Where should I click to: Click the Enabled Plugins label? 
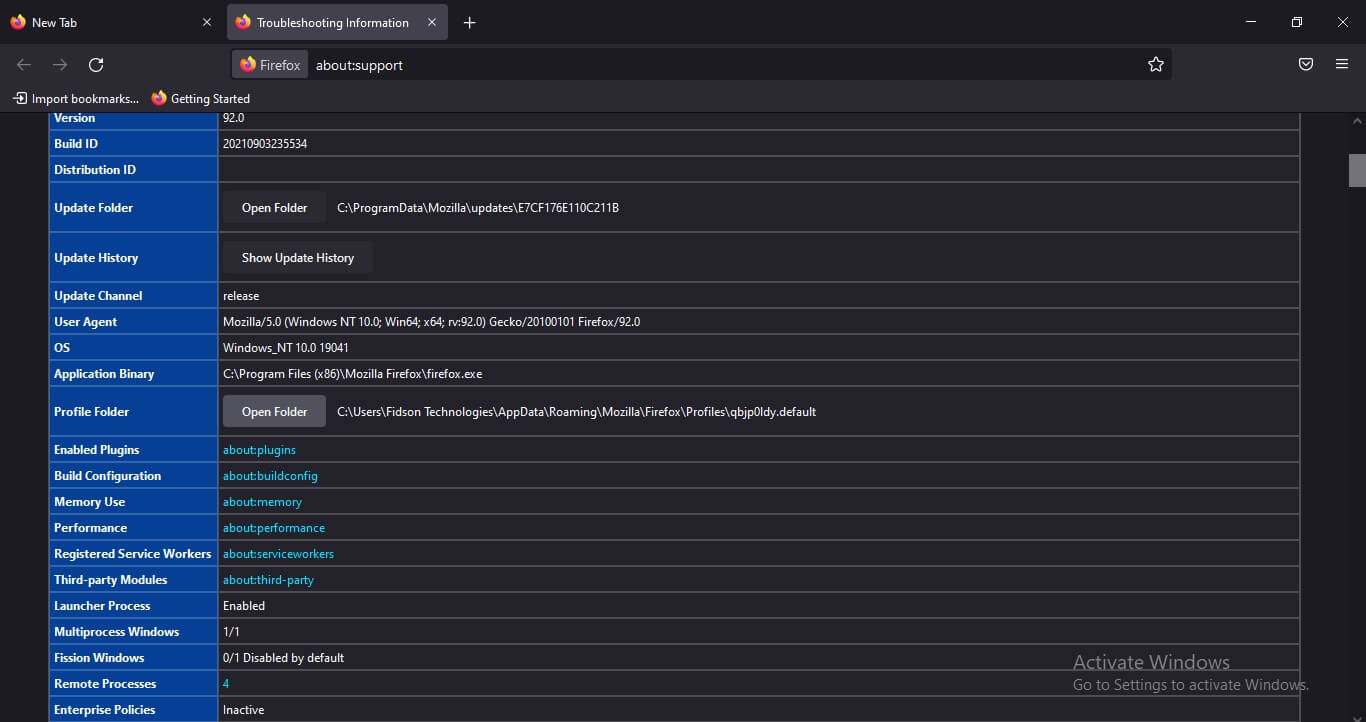[97, 450]
